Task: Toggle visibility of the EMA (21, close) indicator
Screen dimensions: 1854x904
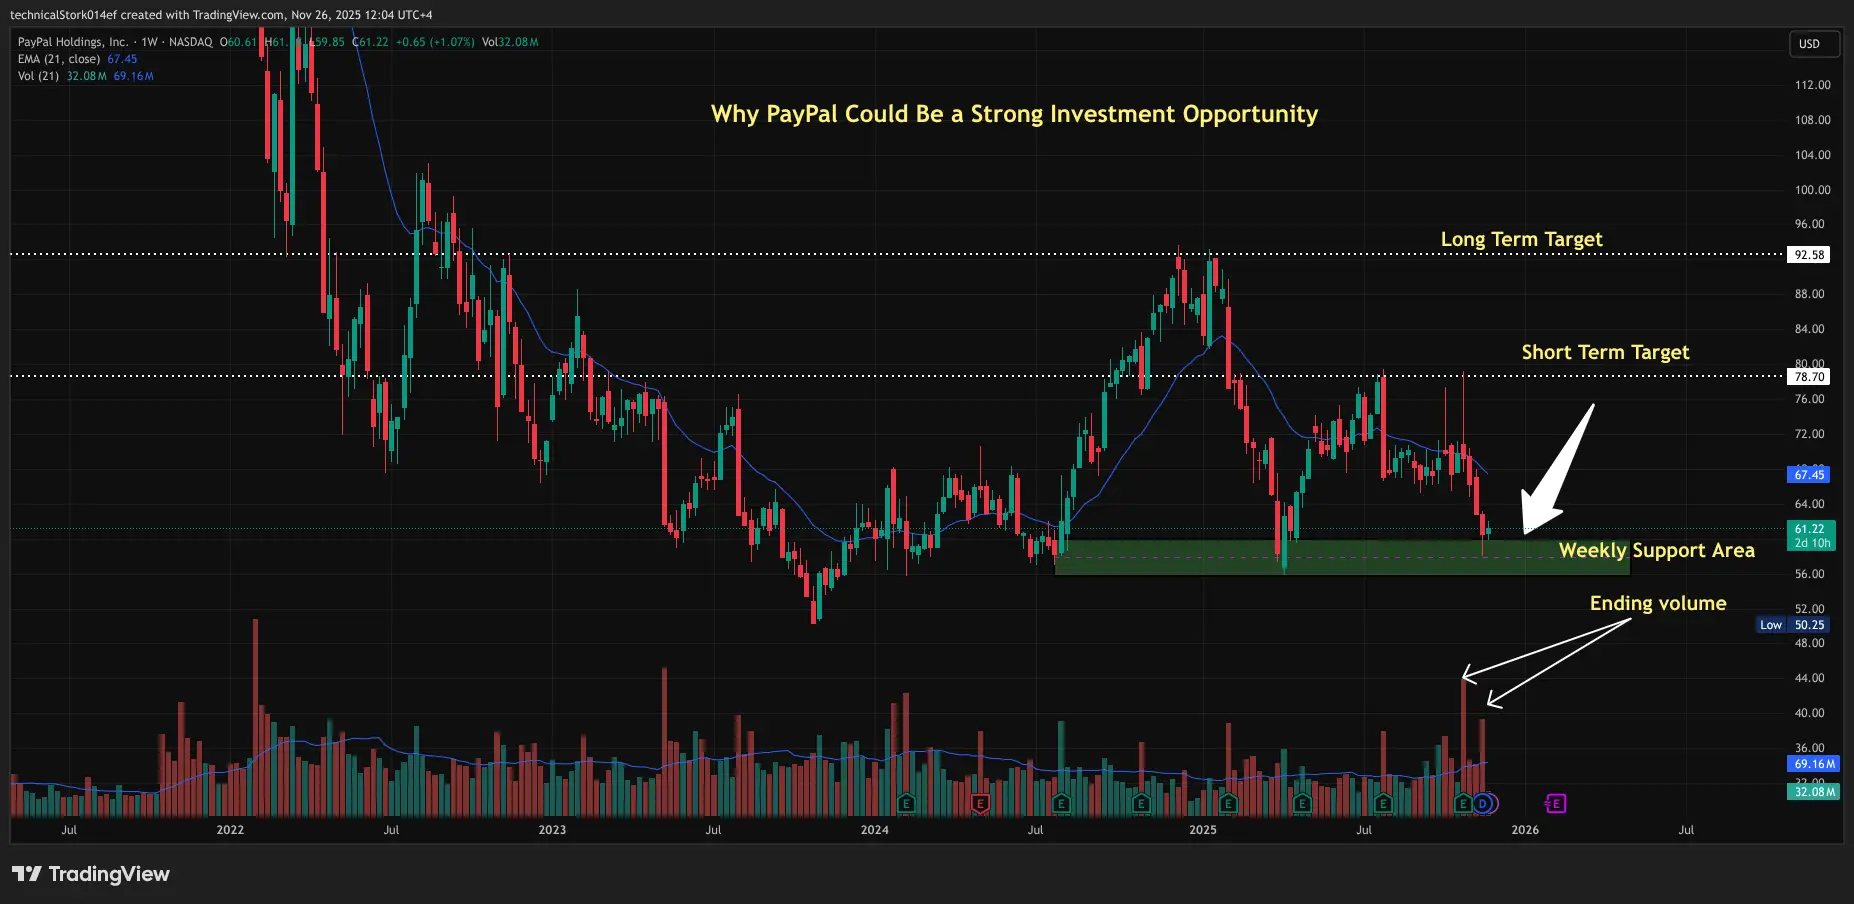Action: point(60,59)
